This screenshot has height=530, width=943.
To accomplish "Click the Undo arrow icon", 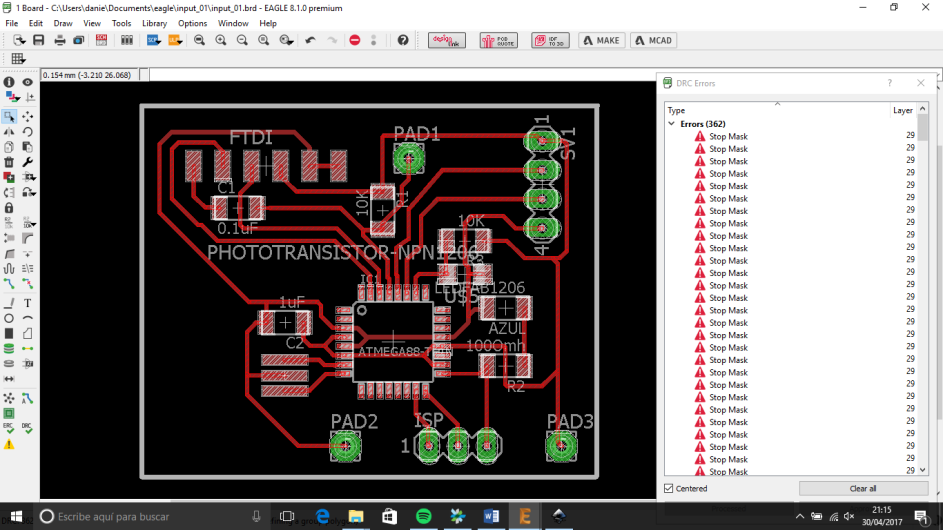I will [x=310, y=40].
